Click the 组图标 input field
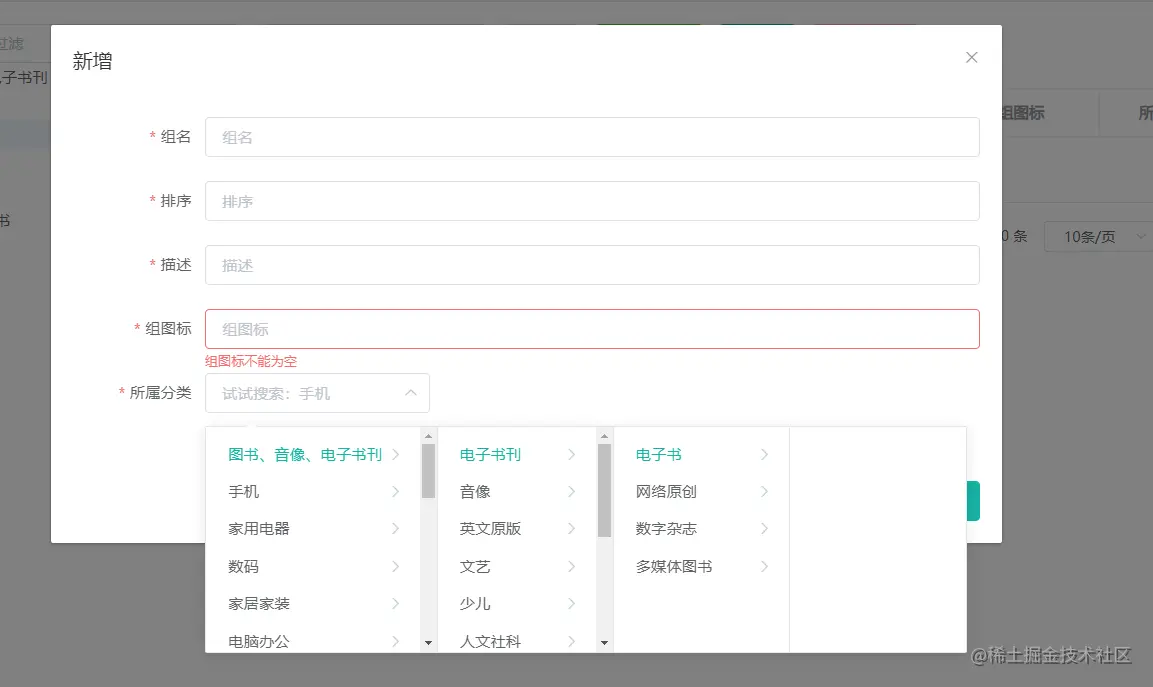The width and height of the screenshot is (1153, 687). tap(592, 329)
